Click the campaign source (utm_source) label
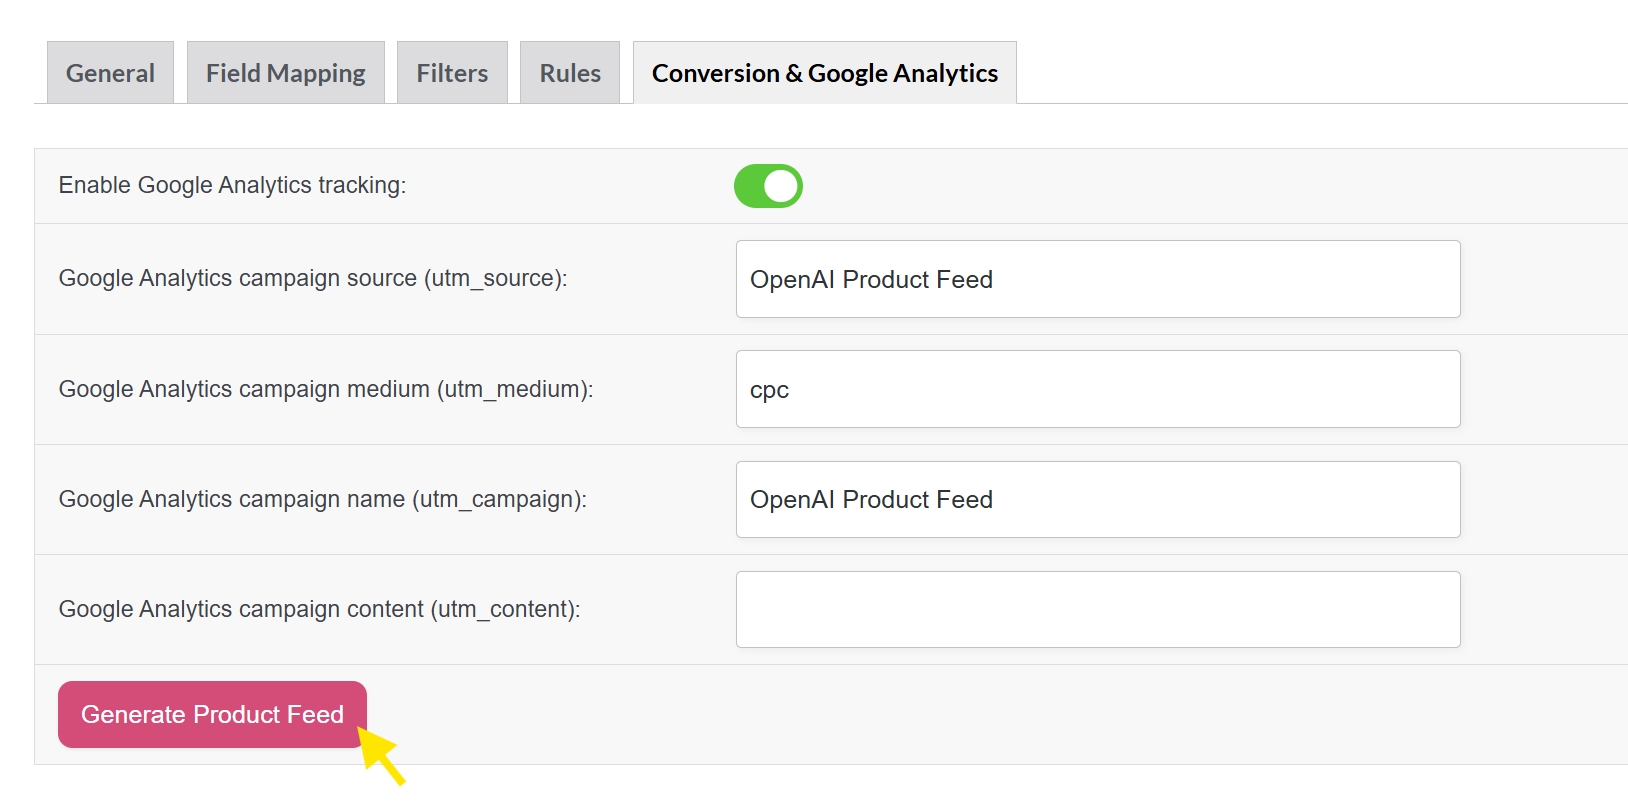The width and height of the screenshot is (1628, 812). click(312, 278)
